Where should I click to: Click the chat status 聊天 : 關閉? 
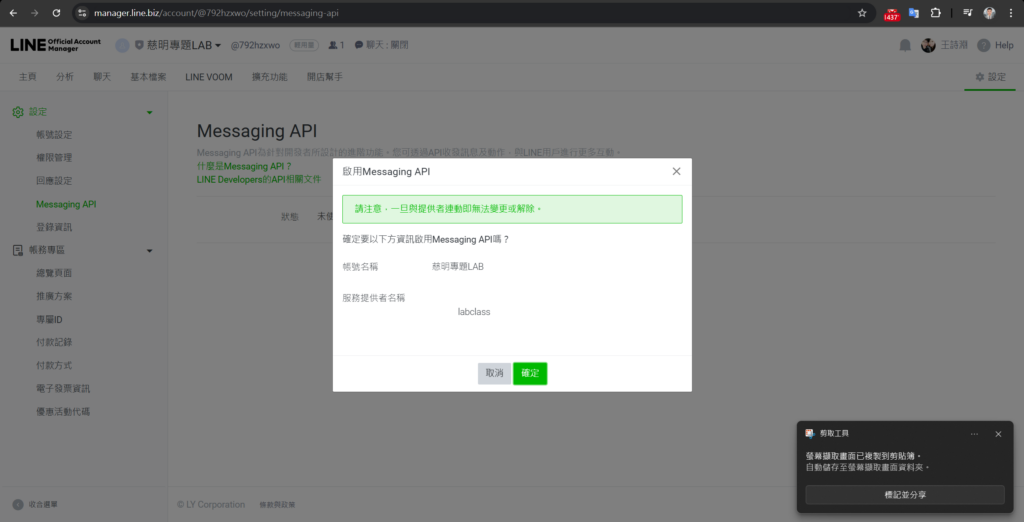[x=382, y=45]
